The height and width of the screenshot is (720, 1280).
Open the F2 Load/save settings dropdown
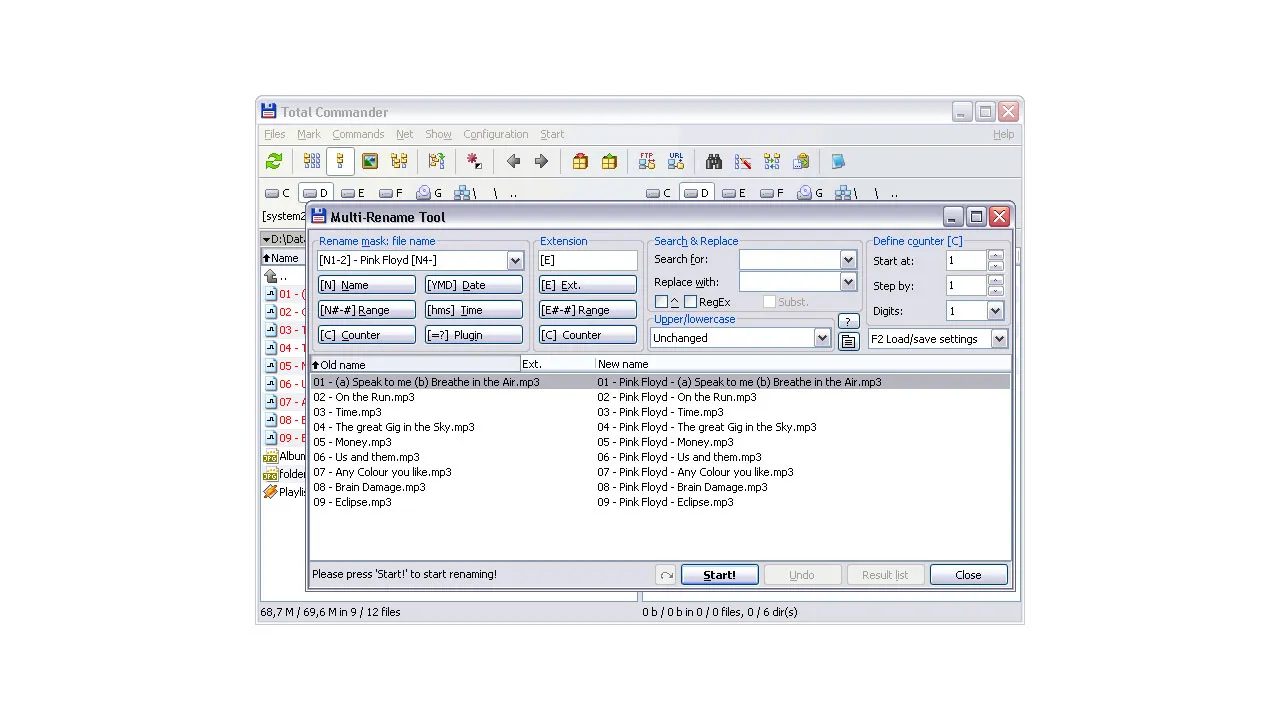click(x=999, y=339)
